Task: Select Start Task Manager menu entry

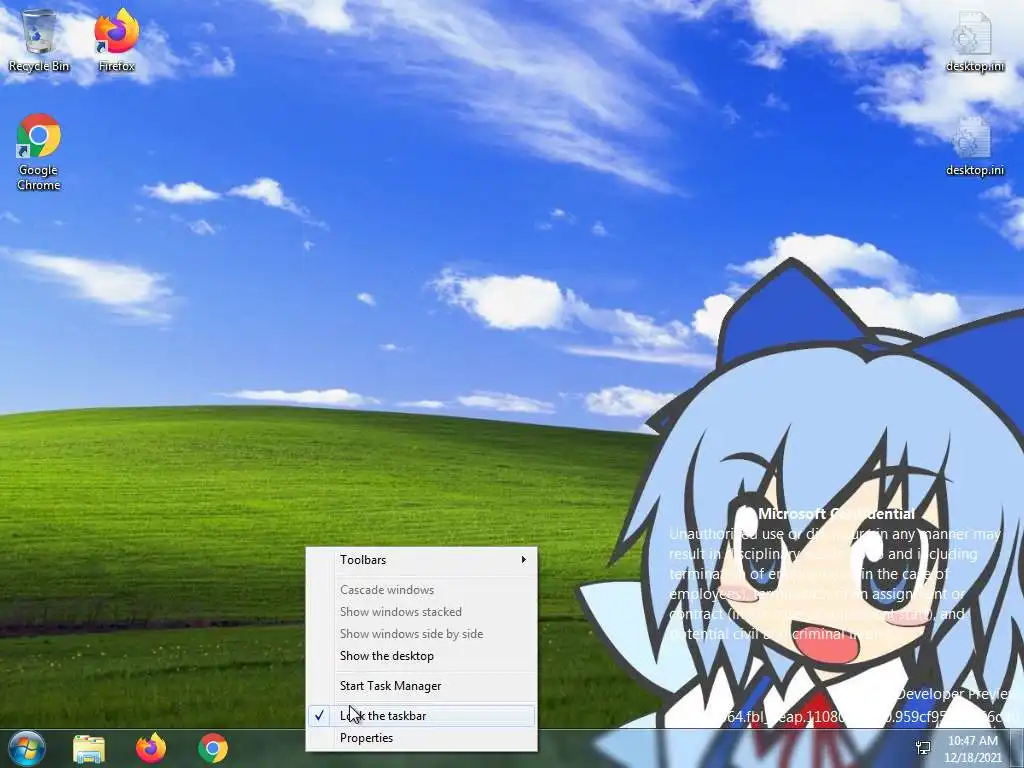Action: (x=421, y=686)
